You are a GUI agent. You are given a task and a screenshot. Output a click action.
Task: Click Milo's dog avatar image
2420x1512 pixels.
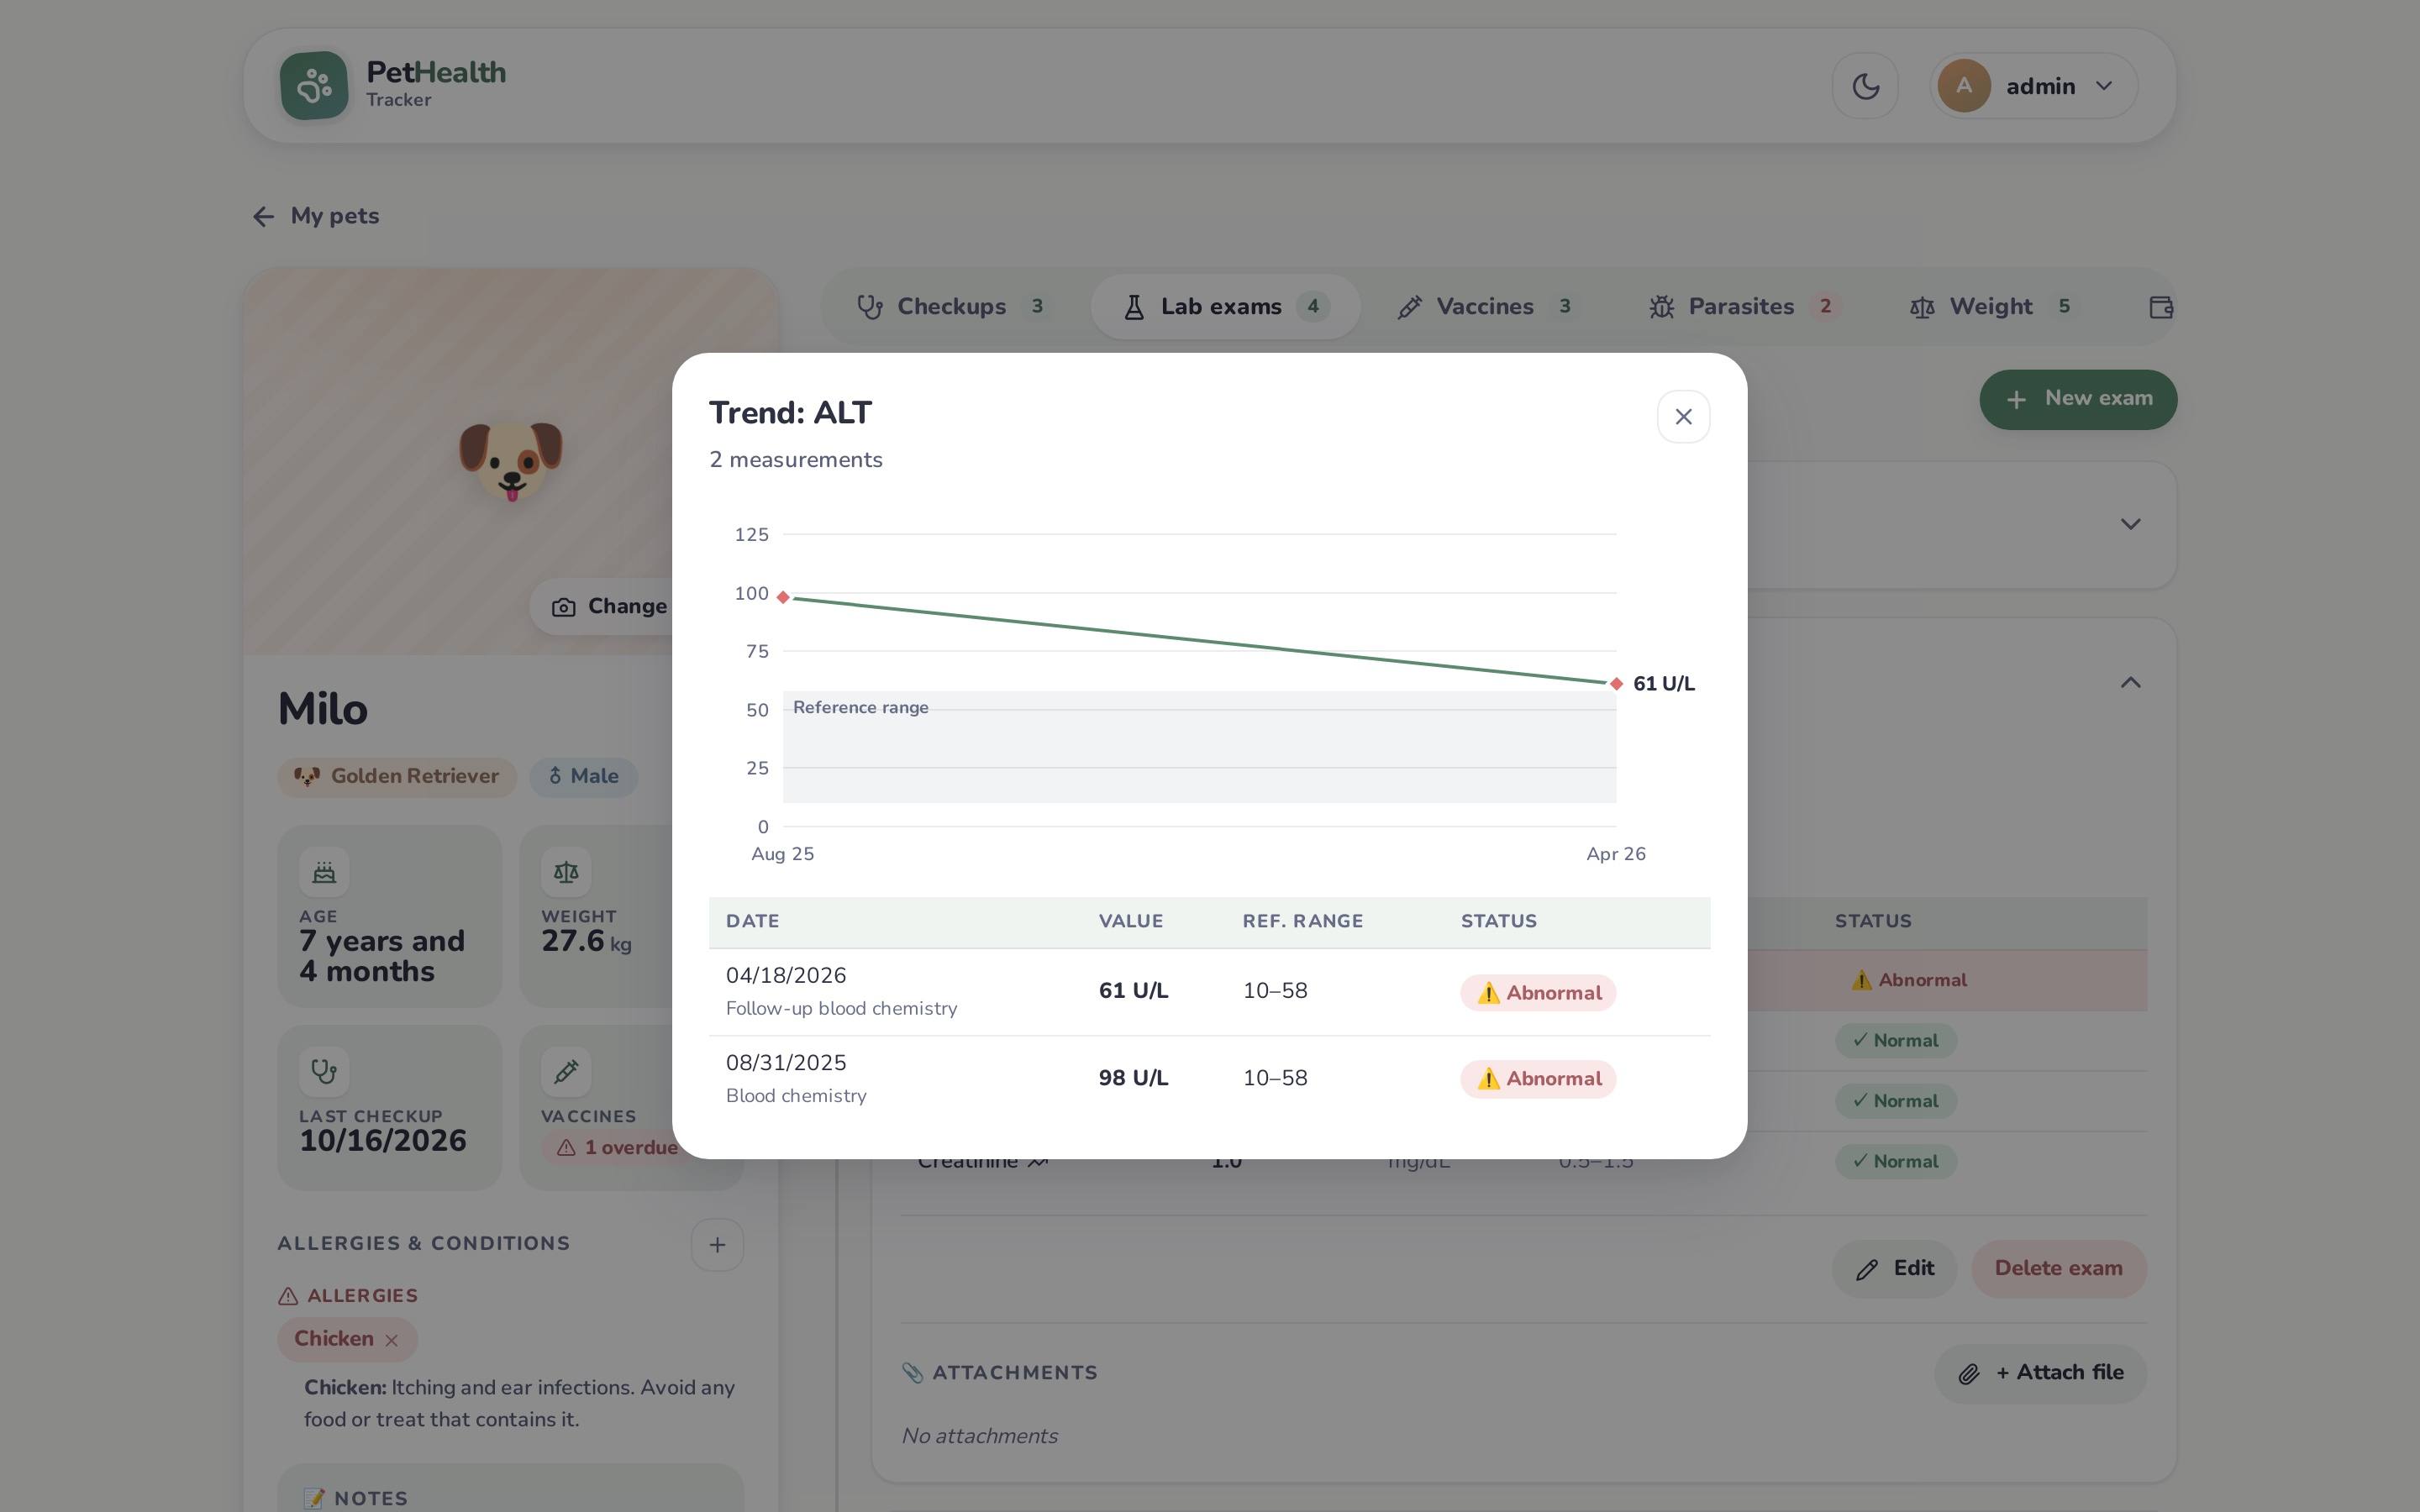click(511, 460)
